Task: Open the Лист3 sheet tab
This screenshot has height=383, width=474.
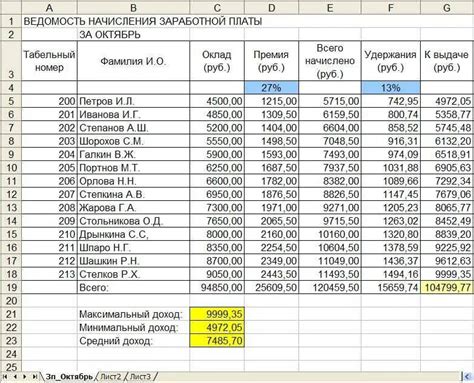Action: click(140, 377)
